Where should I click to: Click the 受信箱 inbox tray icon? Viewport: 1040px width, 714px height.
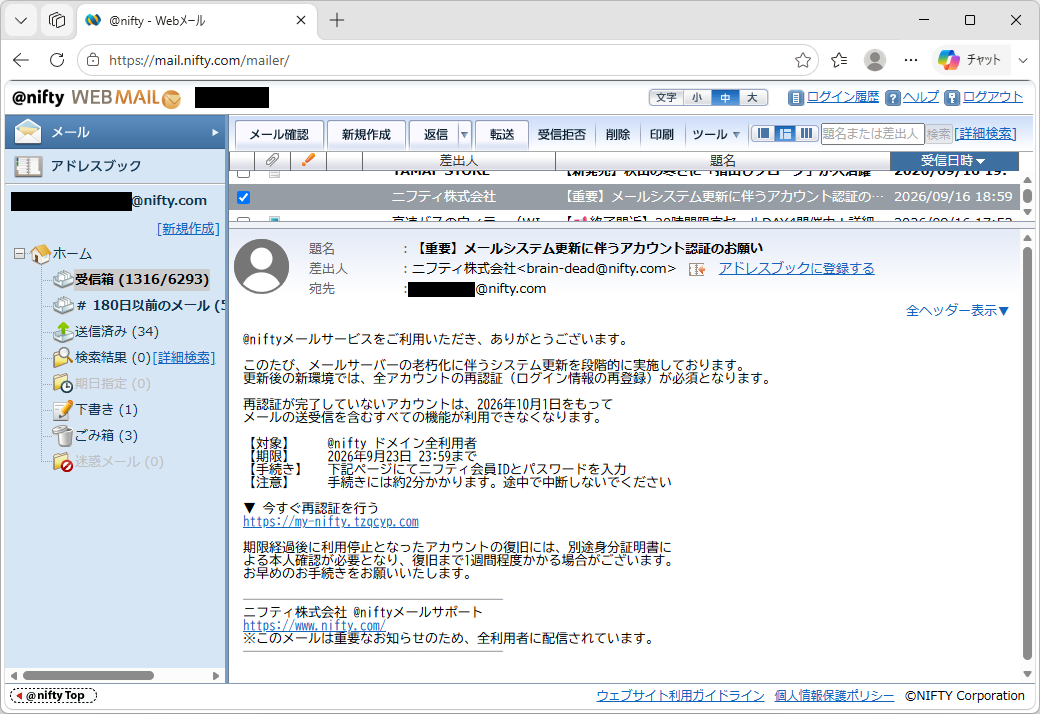click(x=63, y=279)
